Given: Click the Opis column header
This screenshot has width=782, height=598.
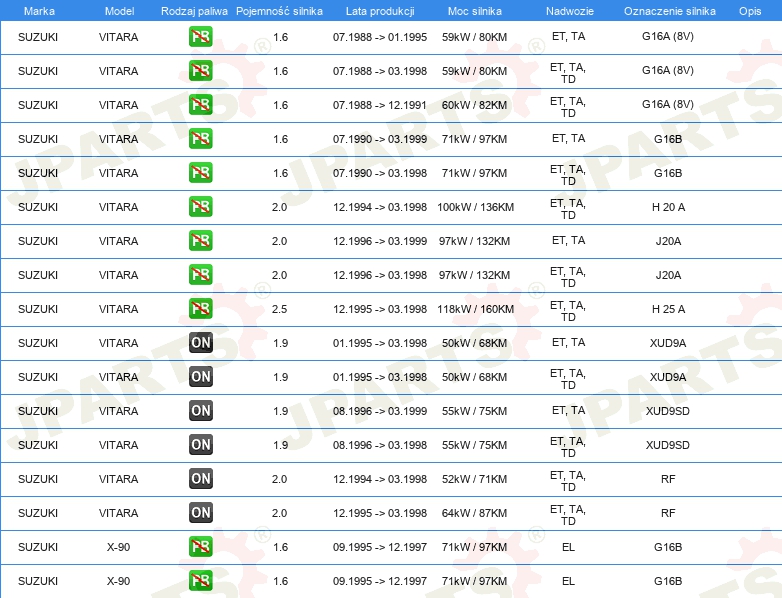Looking at the screenshot, I should pyautogui.click(x=750, y=11).
